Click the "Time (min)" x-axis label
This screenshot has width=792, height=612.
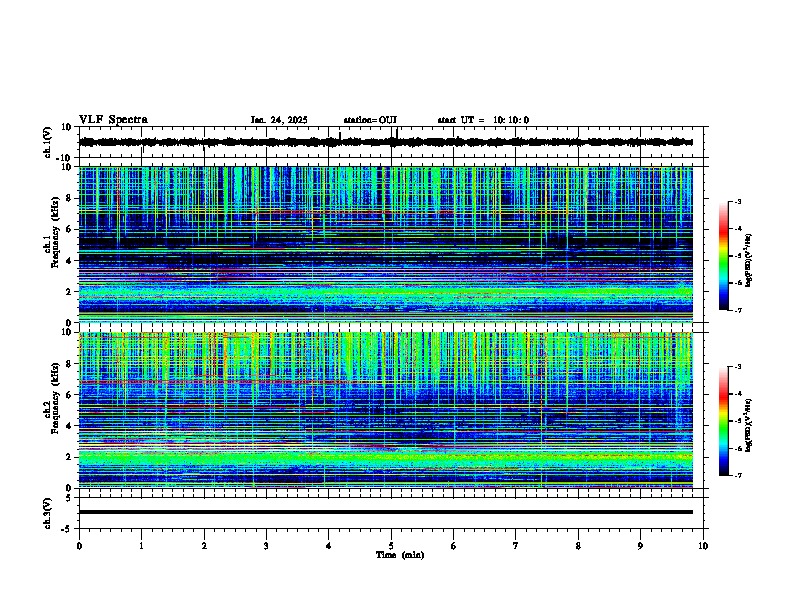[x=400, y=555]
